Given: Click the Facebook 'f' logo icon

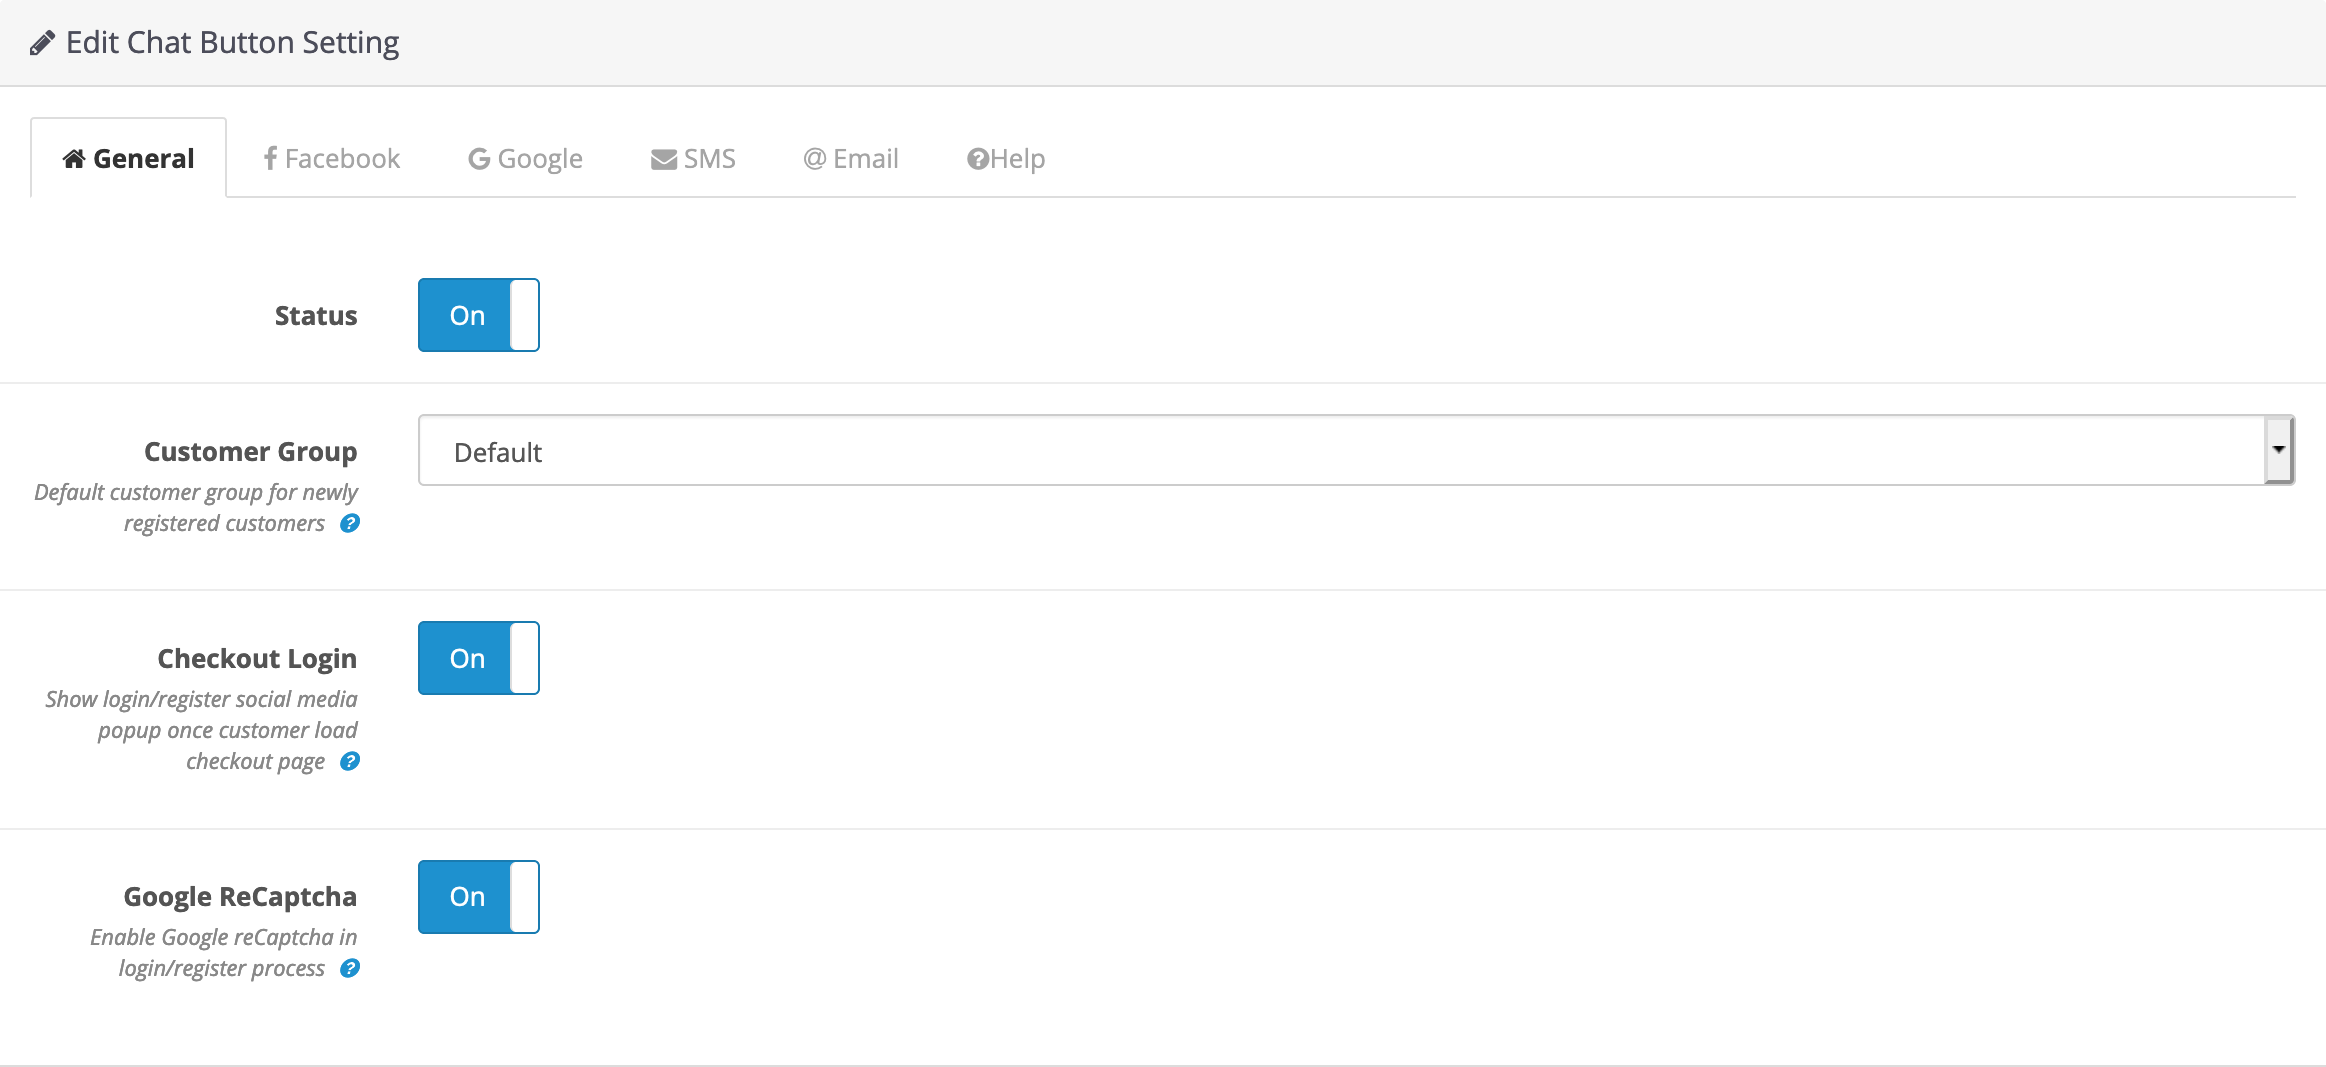Looking at the screenshot, I should 270,158.
